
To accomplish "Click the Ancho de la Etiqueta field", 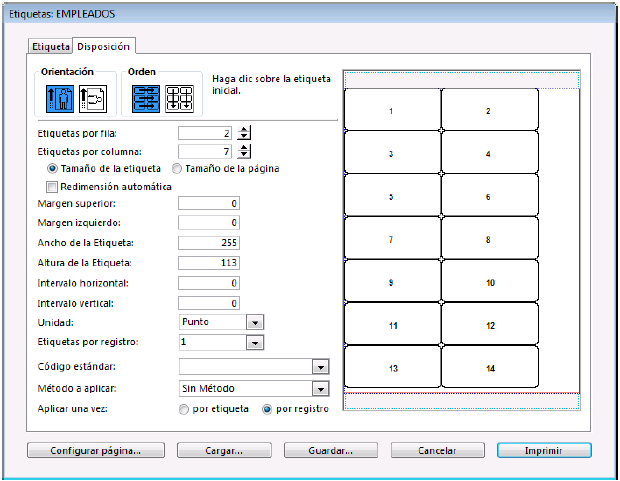I will coord(209,242).
